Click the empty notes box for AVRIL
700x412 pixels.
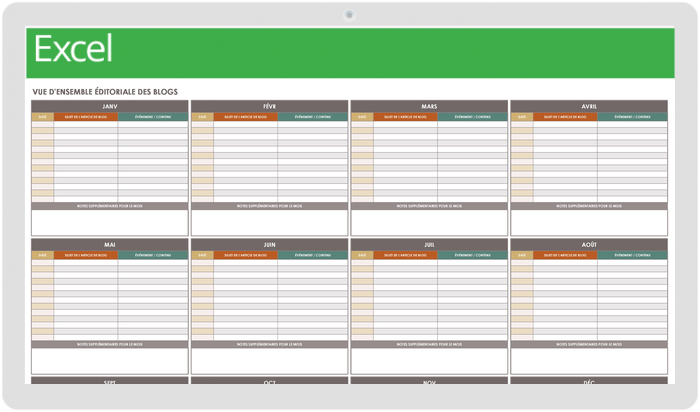pos(589,223)
